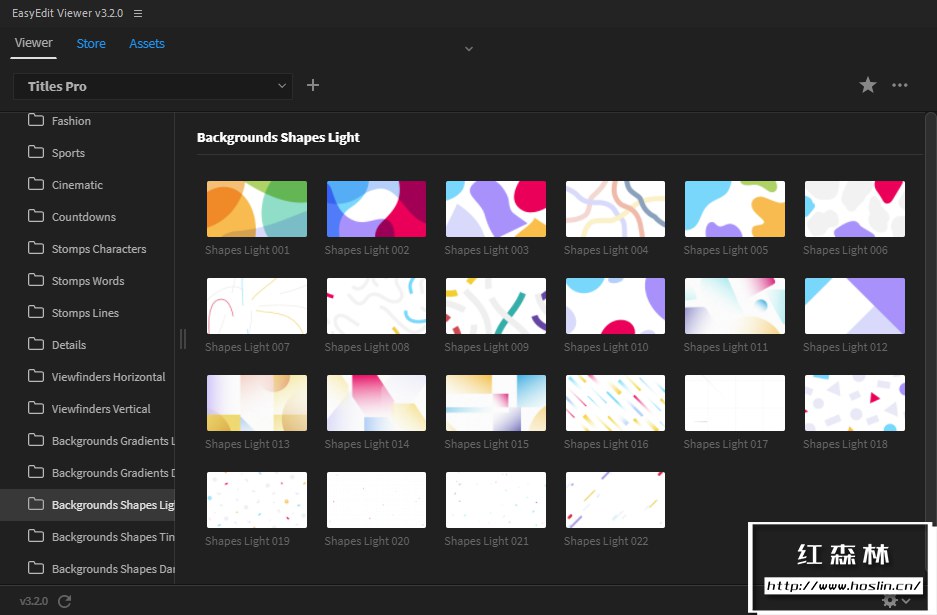
Task: Select the Shapes Light 020 thumbnail
Action: (x=376, y=500)
